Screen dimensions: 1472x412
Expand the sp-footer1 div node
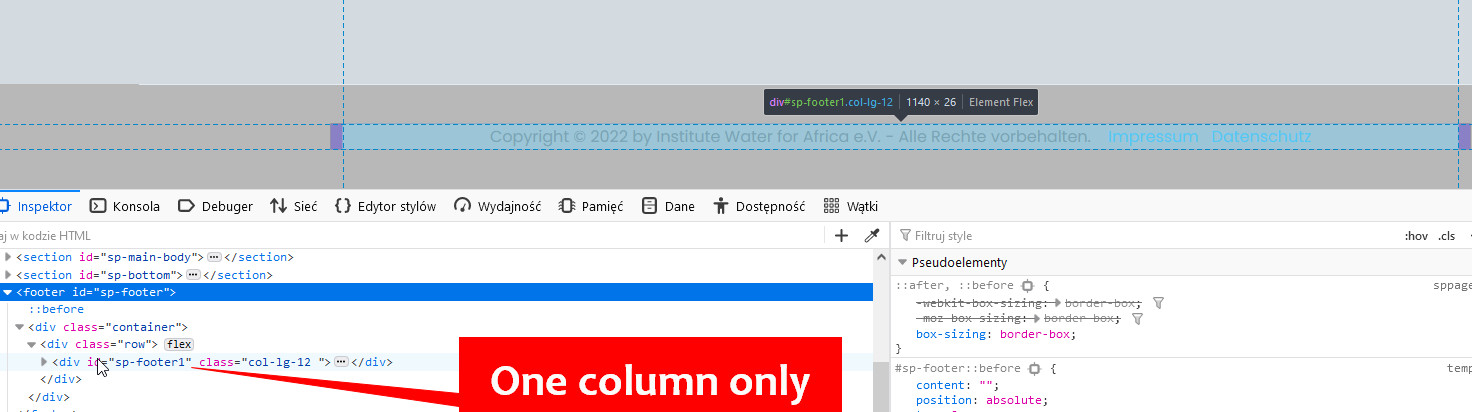44,361
